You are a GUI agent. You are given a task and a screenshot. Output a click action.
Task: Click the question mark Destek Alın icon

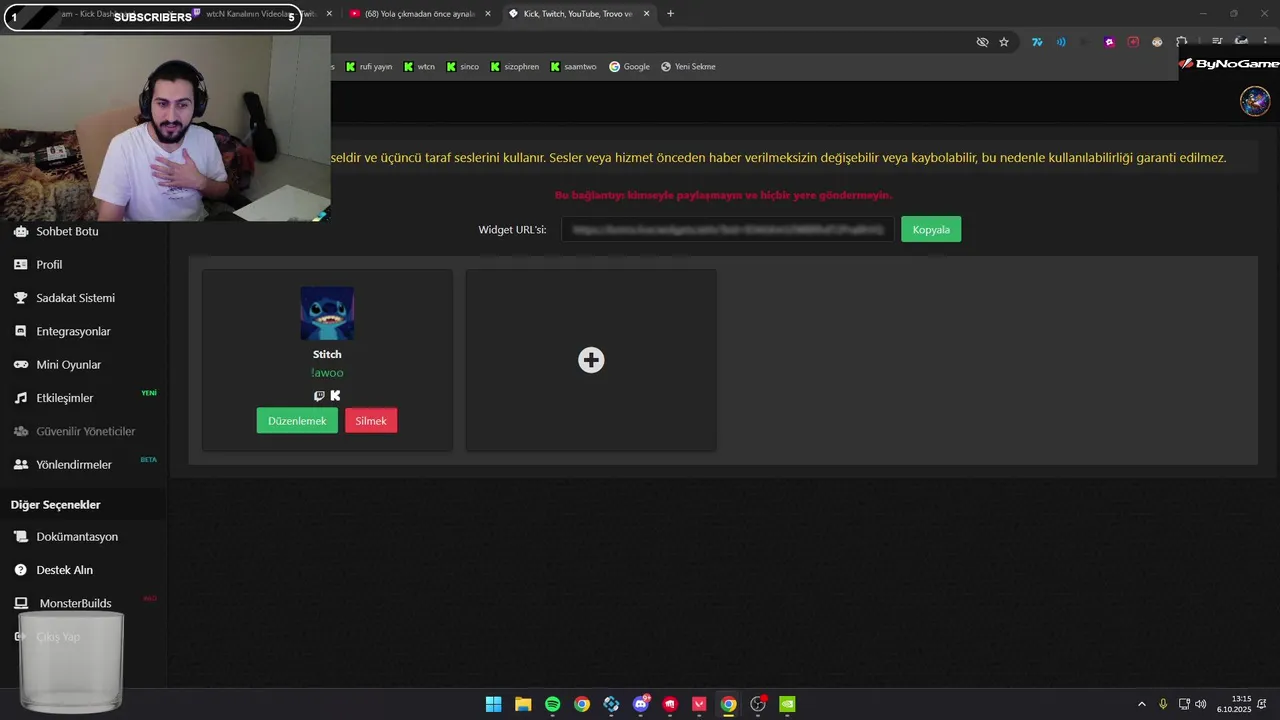[20, 570]
